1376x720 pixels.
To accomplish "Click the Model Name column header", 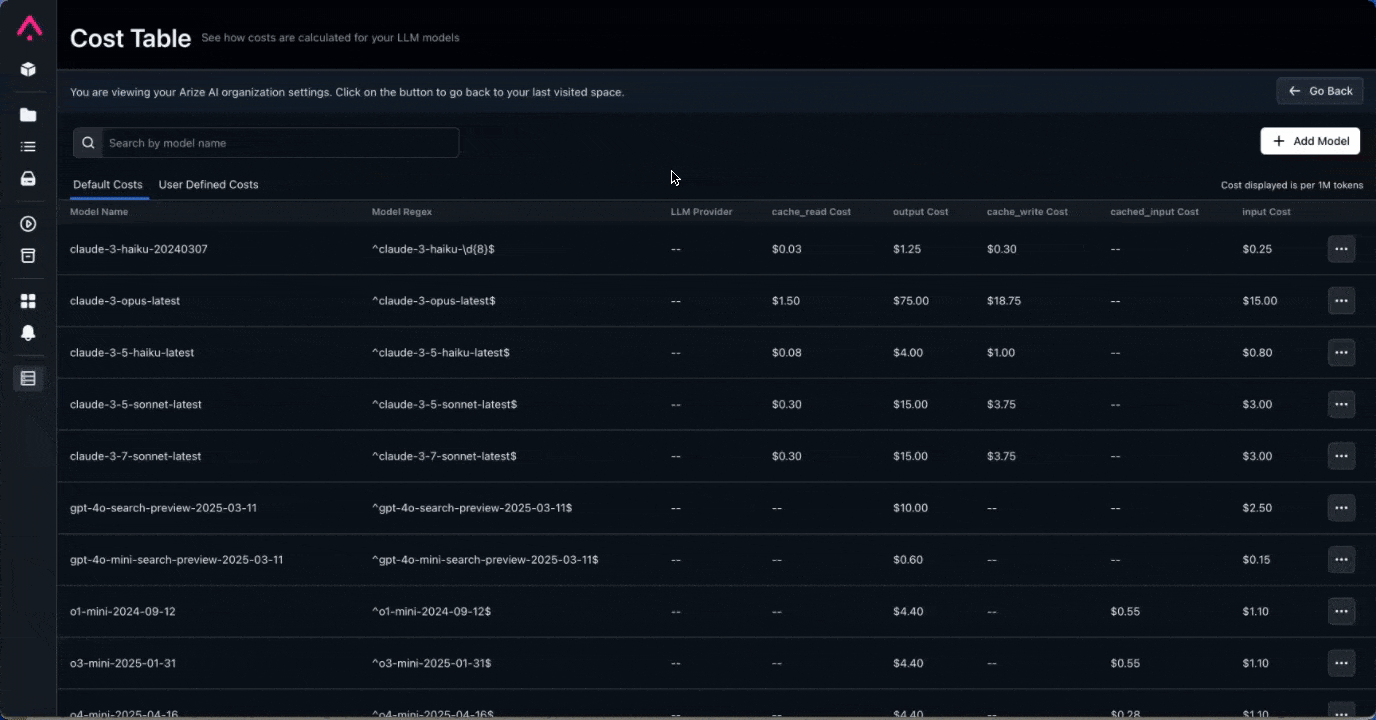I will pos(99,212).
